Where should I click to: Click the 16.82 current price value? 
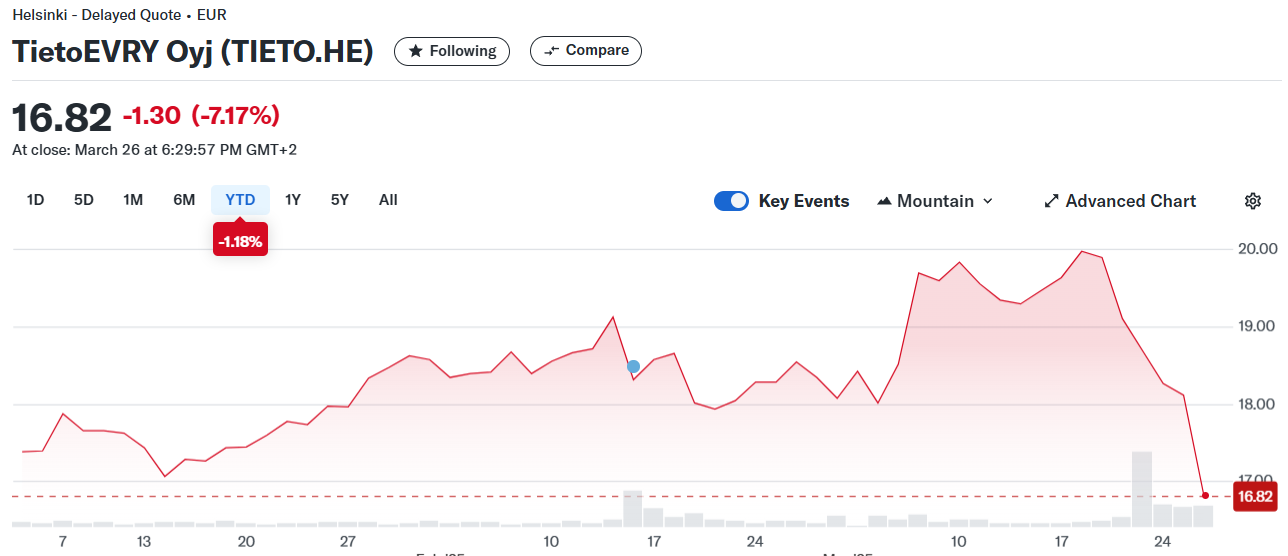tap(62, 118)
